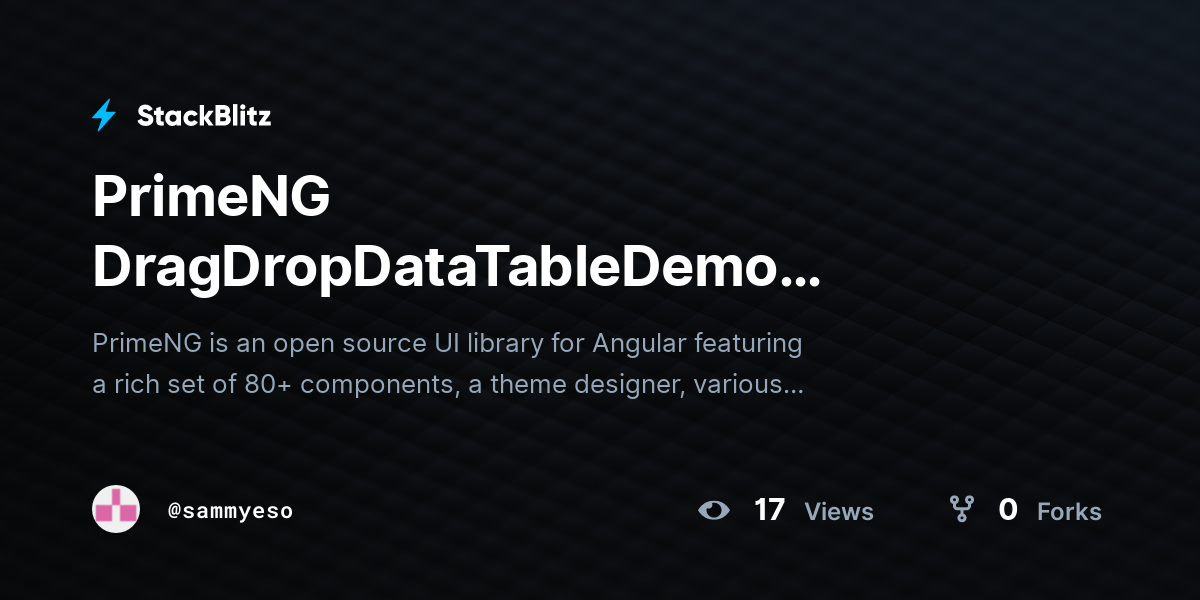
Task: Select the PrimeNG project description text
Action: (x=448, y=364)
